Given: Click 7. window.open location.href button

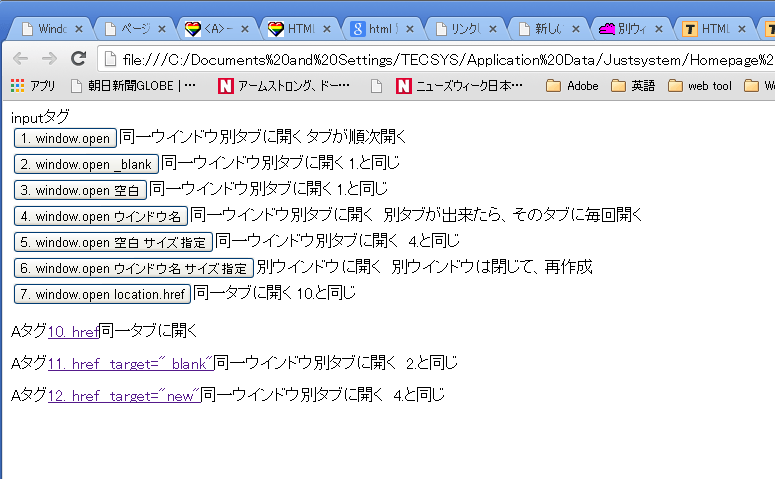Looking at the screenshot, I should (x=102, y=294).
